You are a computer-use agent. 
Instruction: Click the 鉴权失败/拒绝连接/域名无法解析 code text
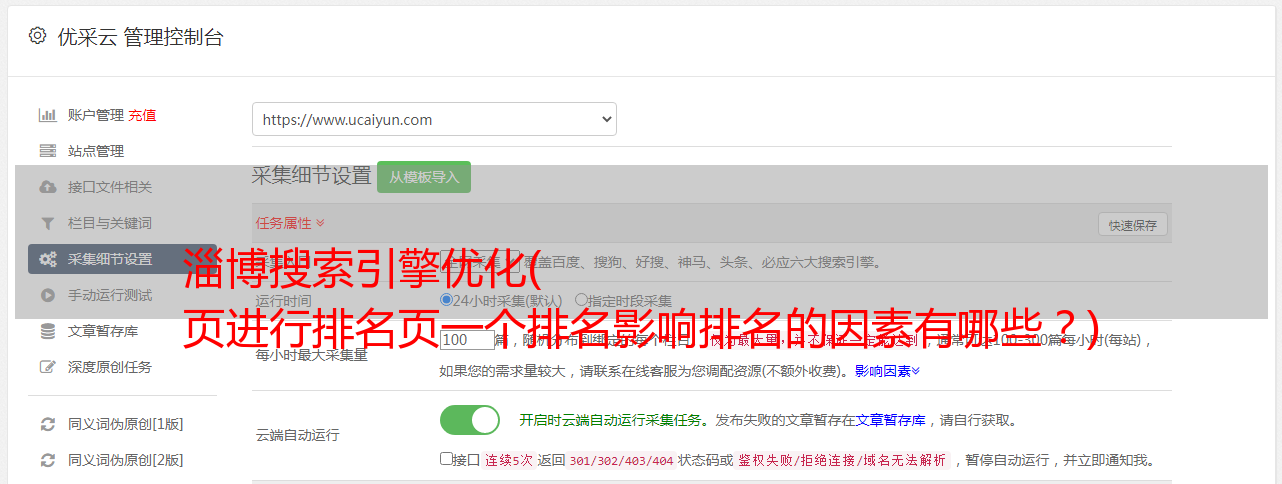[842, 461]
